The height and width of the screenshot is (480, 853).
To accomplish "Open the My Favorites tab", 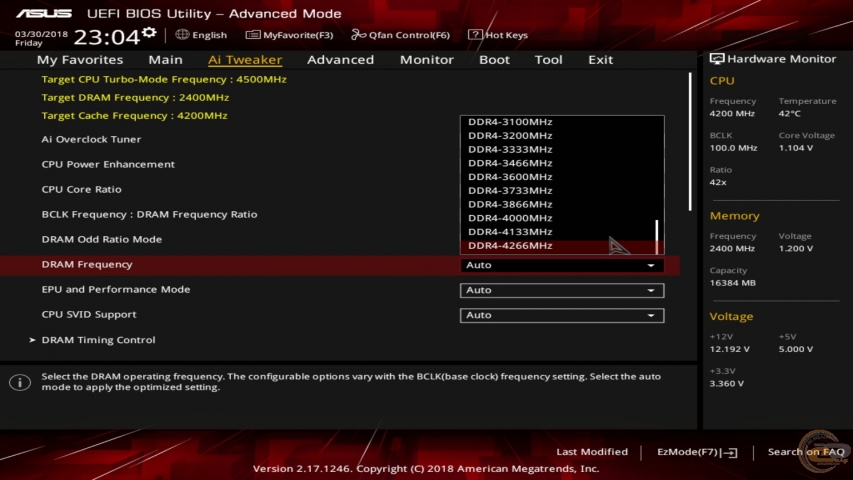I will click(80, 60).
